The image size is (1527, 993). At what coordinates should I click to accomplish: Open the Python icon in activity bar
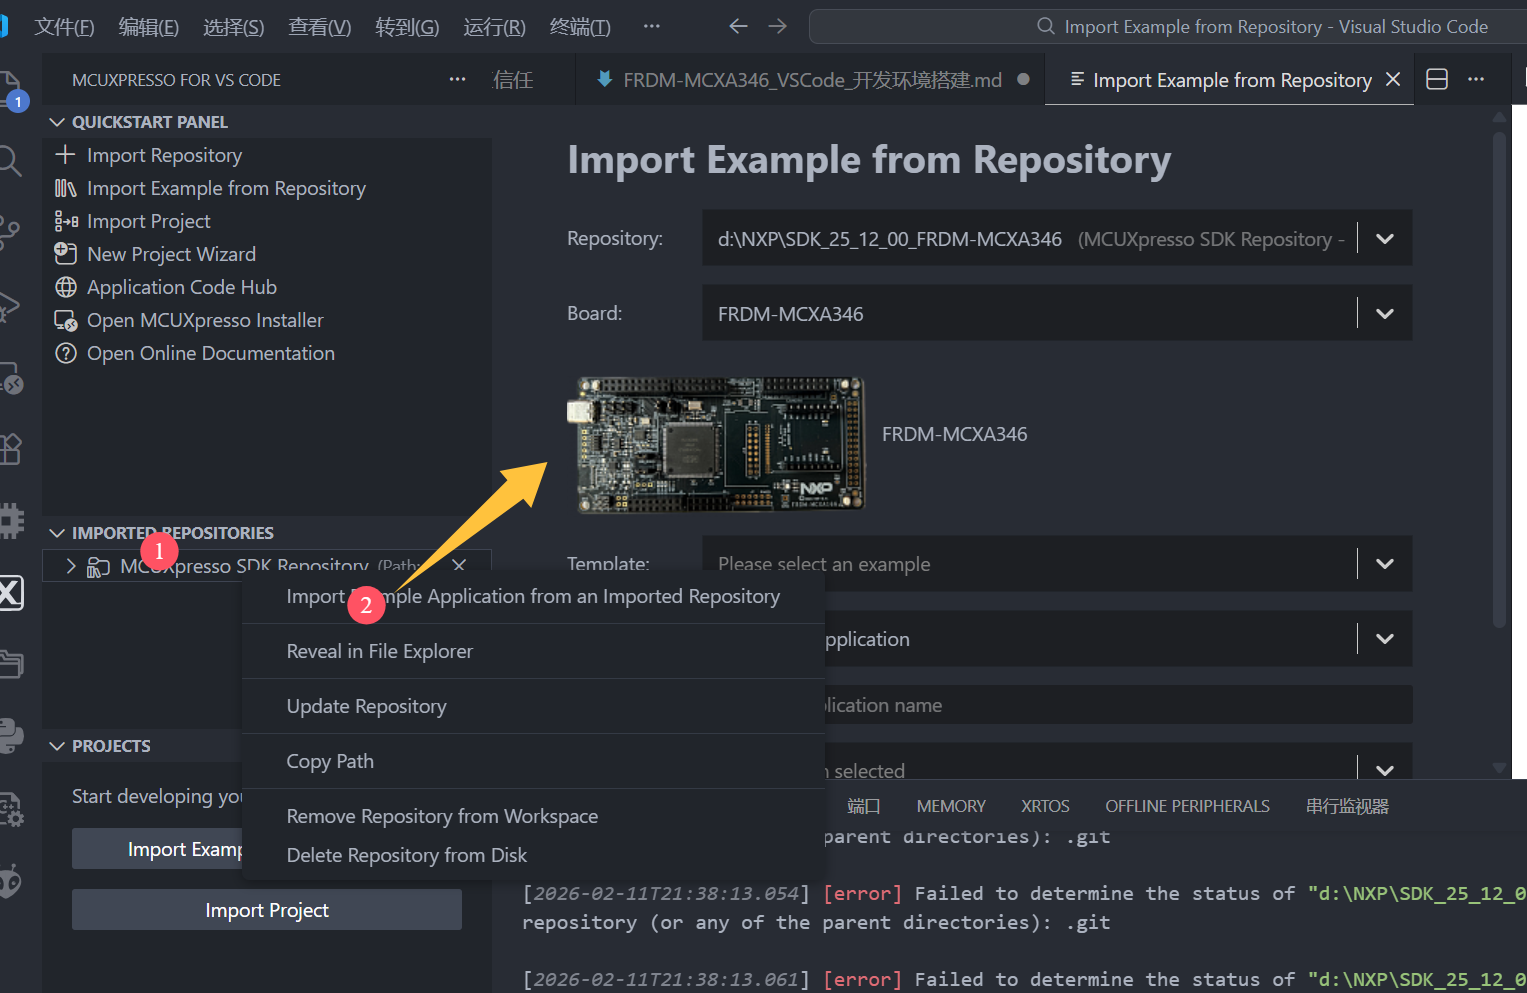click(11, 736)
